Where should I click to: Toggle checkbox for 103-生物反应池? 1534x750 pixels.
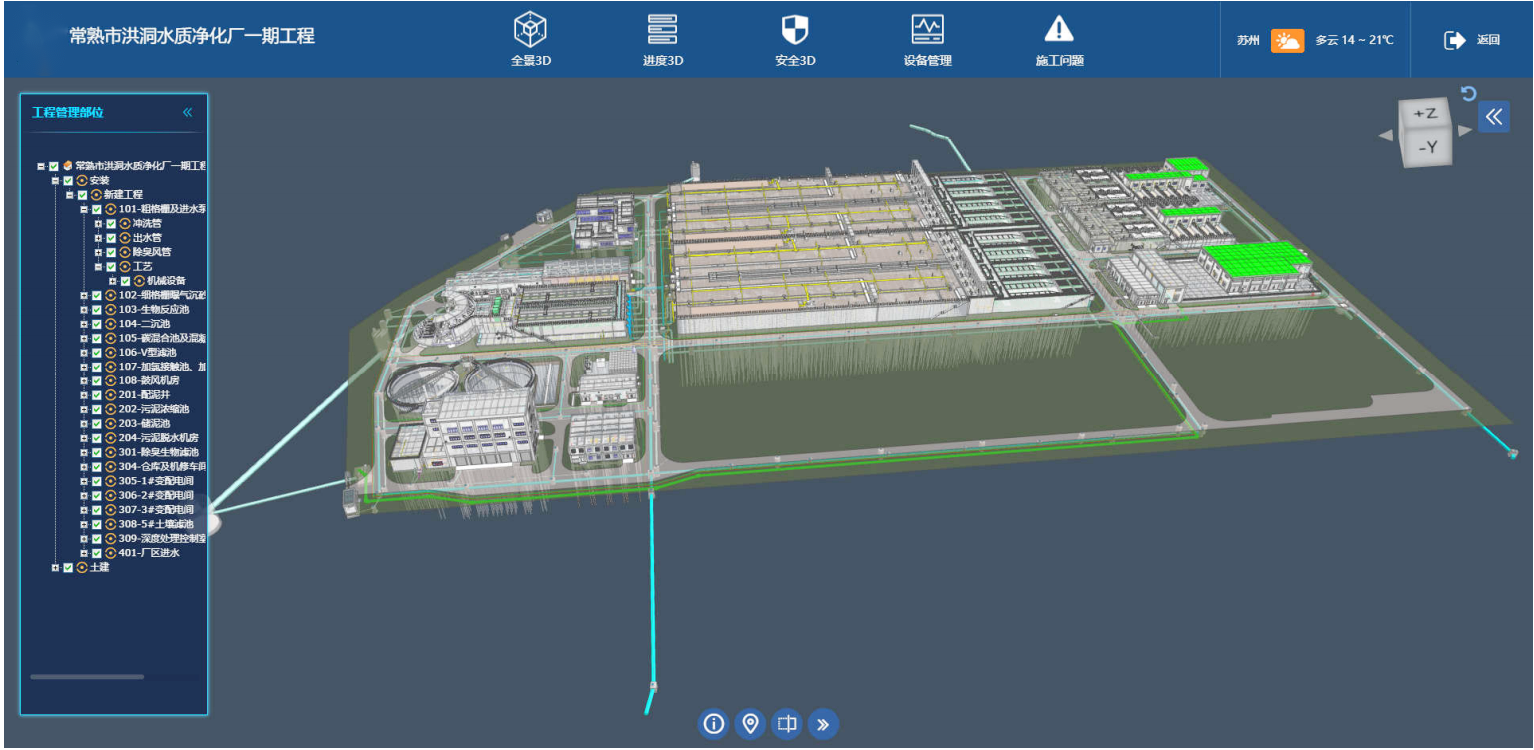tap(97, 310)
